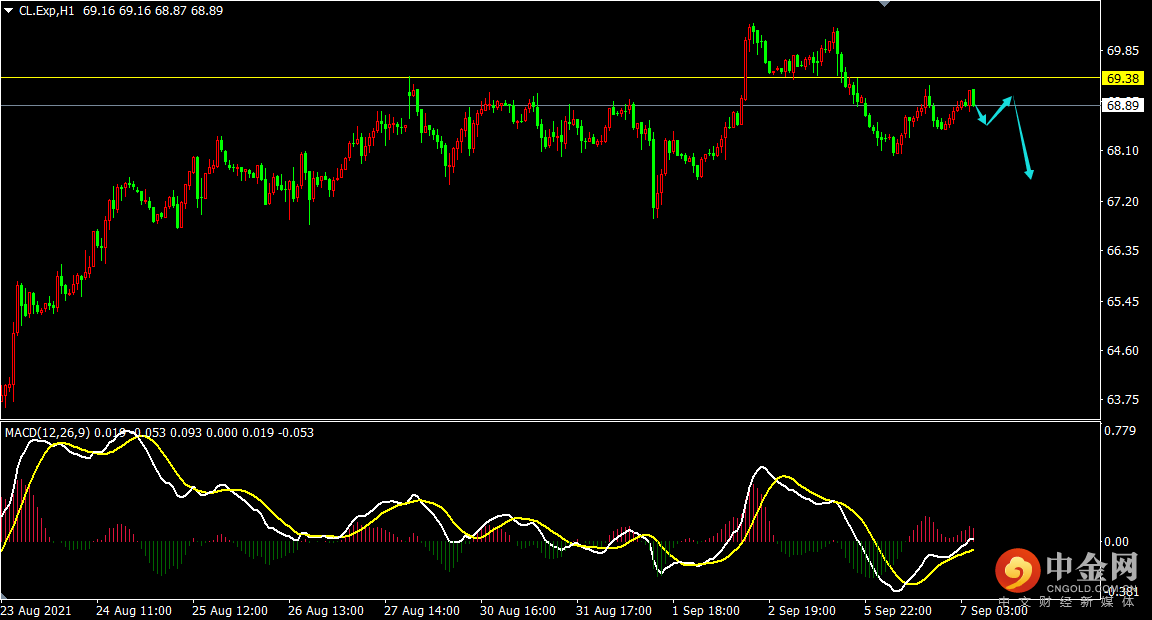Click the 65.45 price axis value
The image size is (1152, 620).
(1123, 301)
